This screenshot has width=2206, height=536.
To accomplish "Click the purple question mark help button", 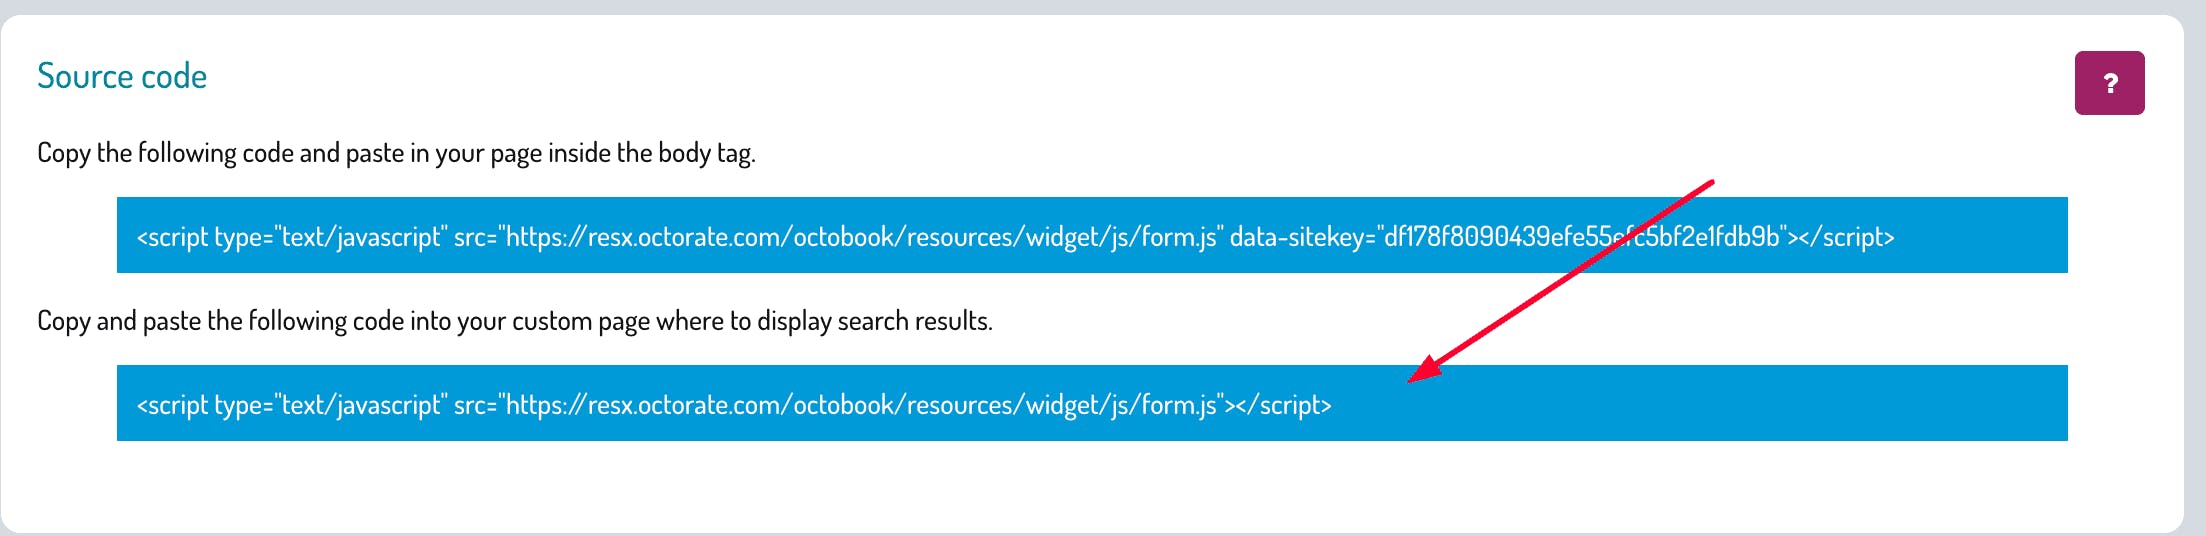I will tap(2109, 83).
